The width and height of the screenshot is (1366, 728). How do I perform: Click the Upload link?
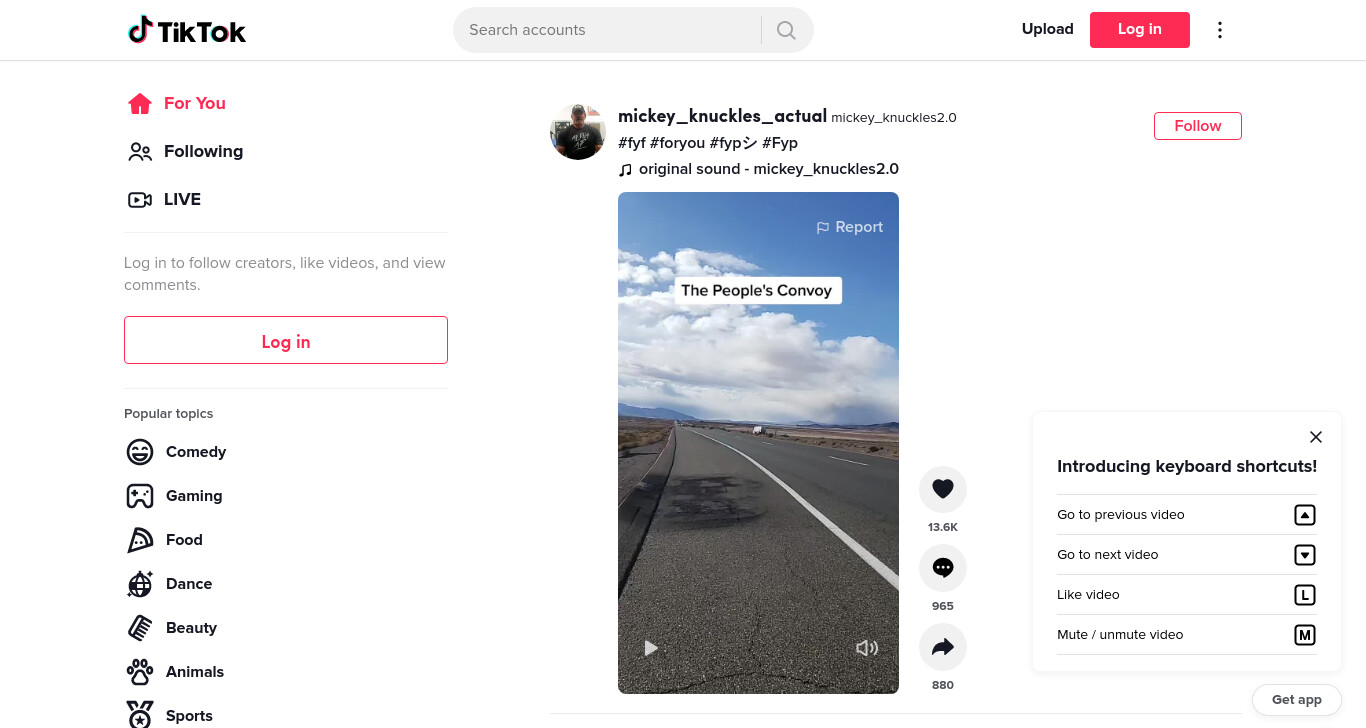point(1047,29)
